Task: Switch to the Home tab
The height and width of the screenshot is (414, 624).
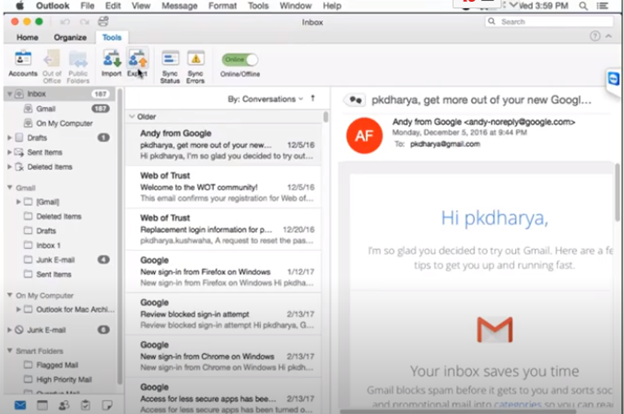Action: click(27, 37)
